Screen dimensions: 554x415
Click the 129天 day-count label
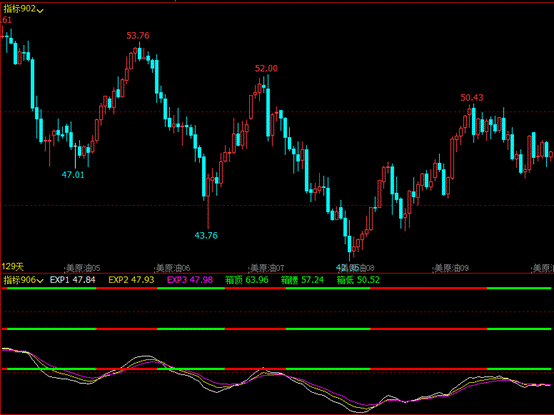click(12, 266)
